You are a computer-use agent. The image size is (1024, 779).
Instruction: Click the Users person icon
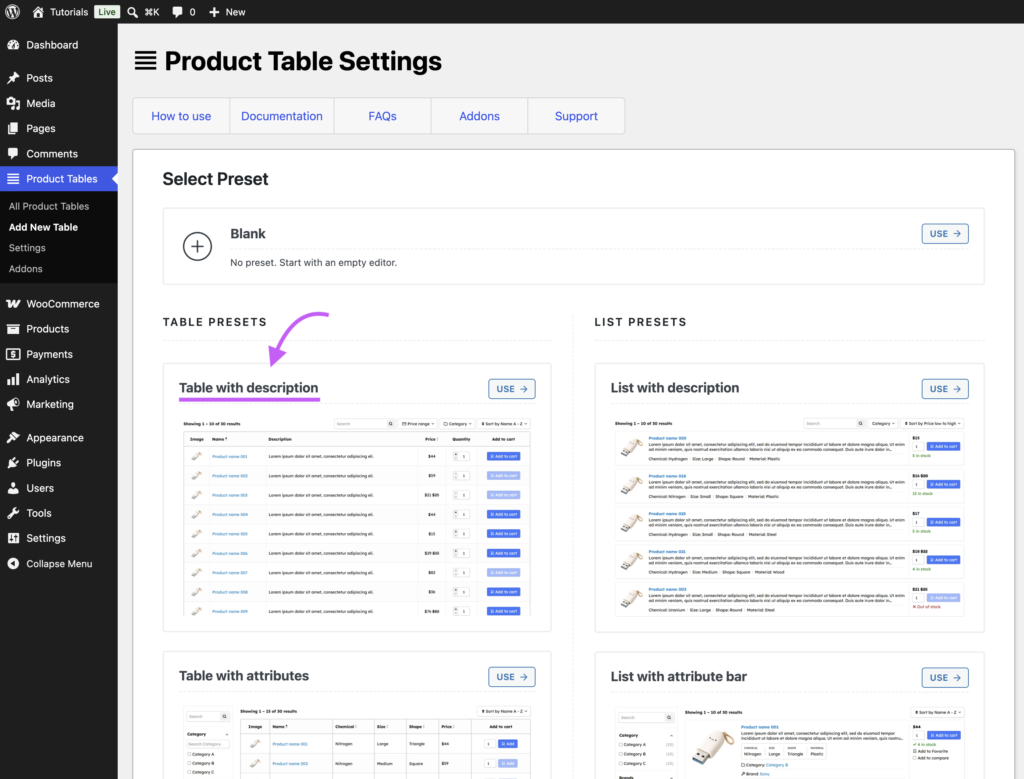click(x=13, y=488)
